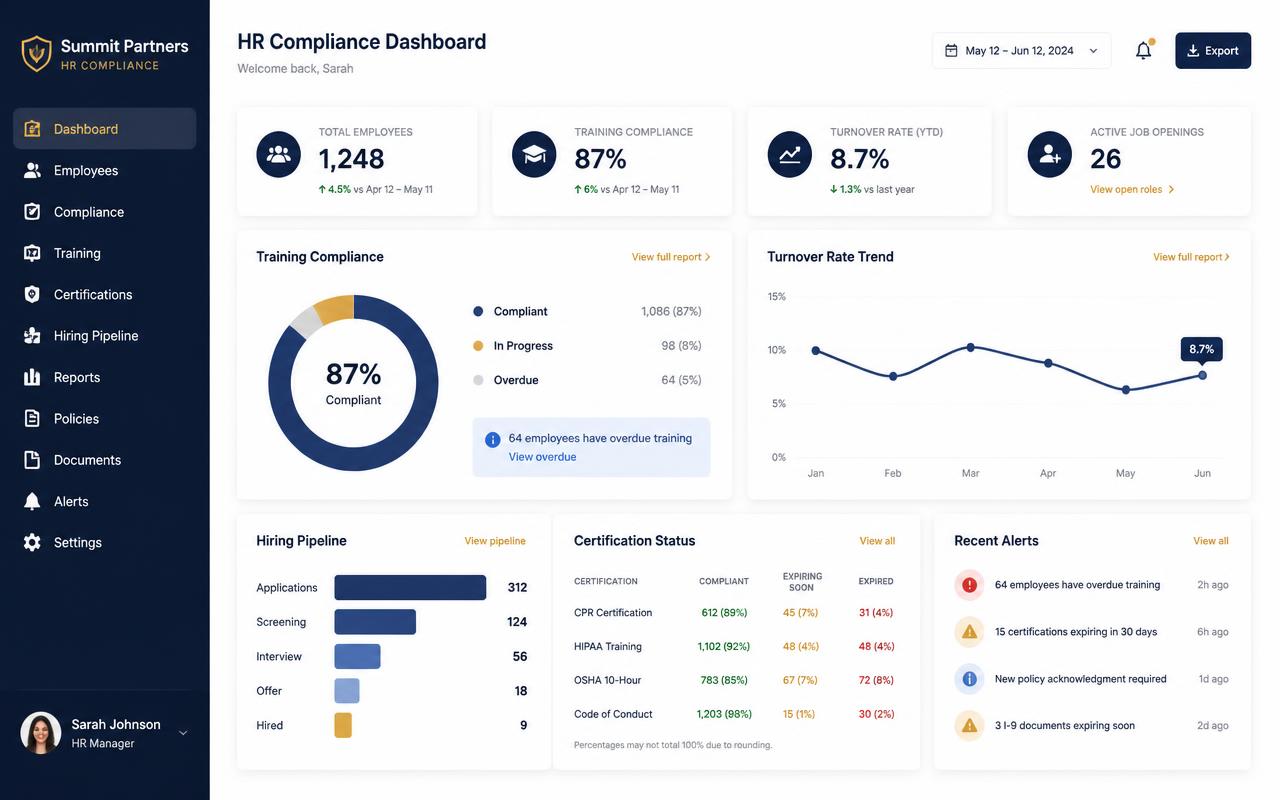Image resolution: width=1280 pixels, height=800 pixels.
Task: Click the calendar icon in date range picker
Action: [x=951, y=50]
